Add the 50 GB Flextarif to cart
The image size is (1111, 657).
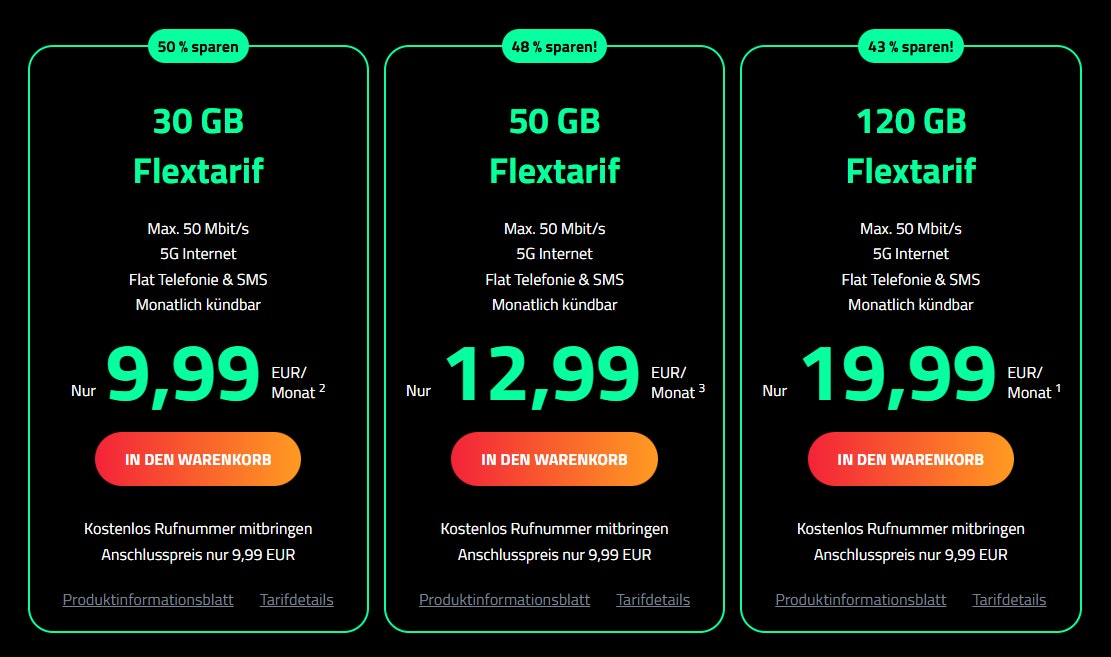click(x=554, y=460)
